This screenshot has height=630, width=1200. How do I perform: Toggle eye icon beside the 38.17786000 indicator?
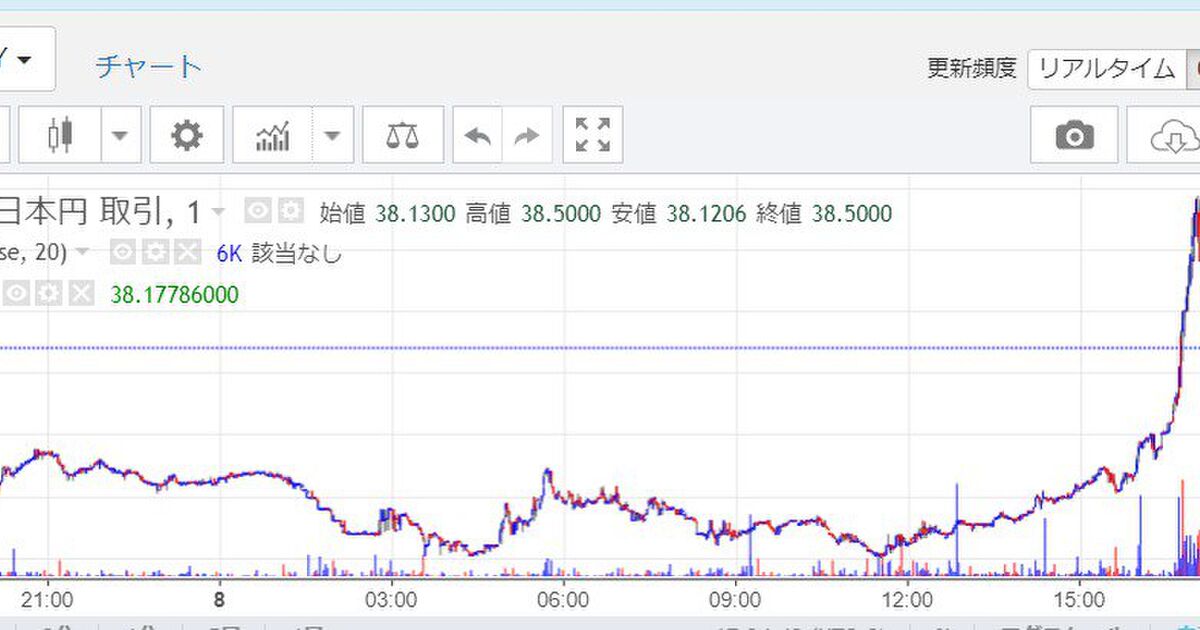17,294
